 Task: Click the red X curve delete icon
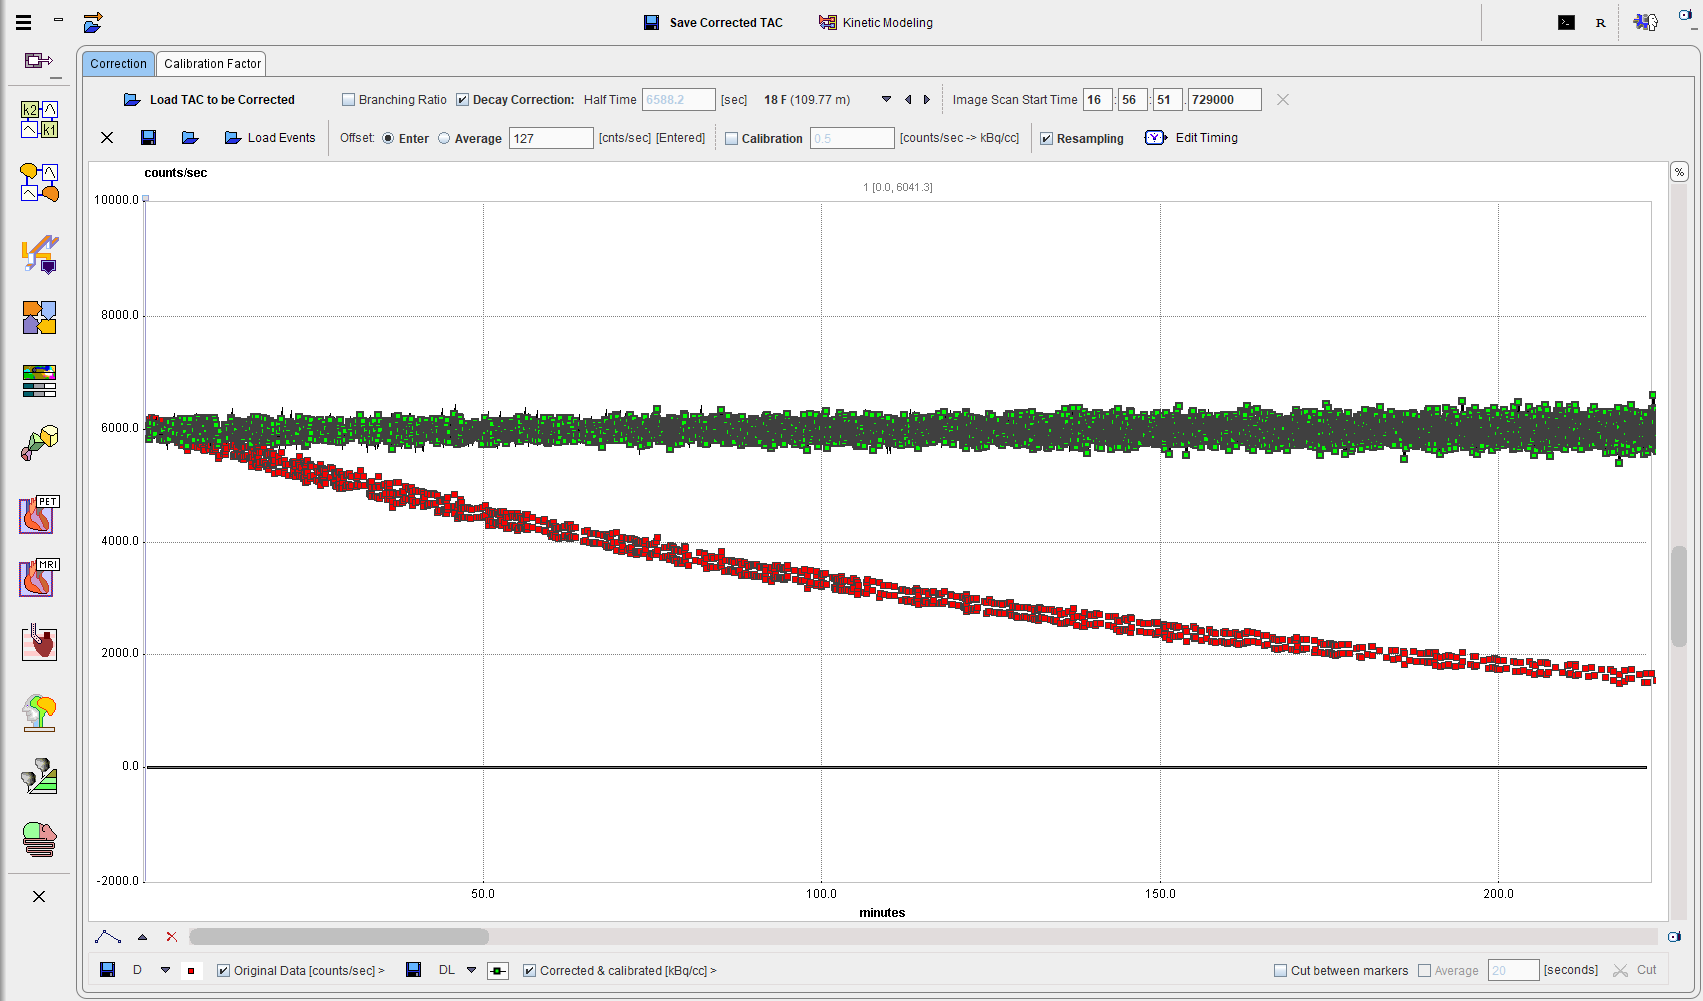172,937
